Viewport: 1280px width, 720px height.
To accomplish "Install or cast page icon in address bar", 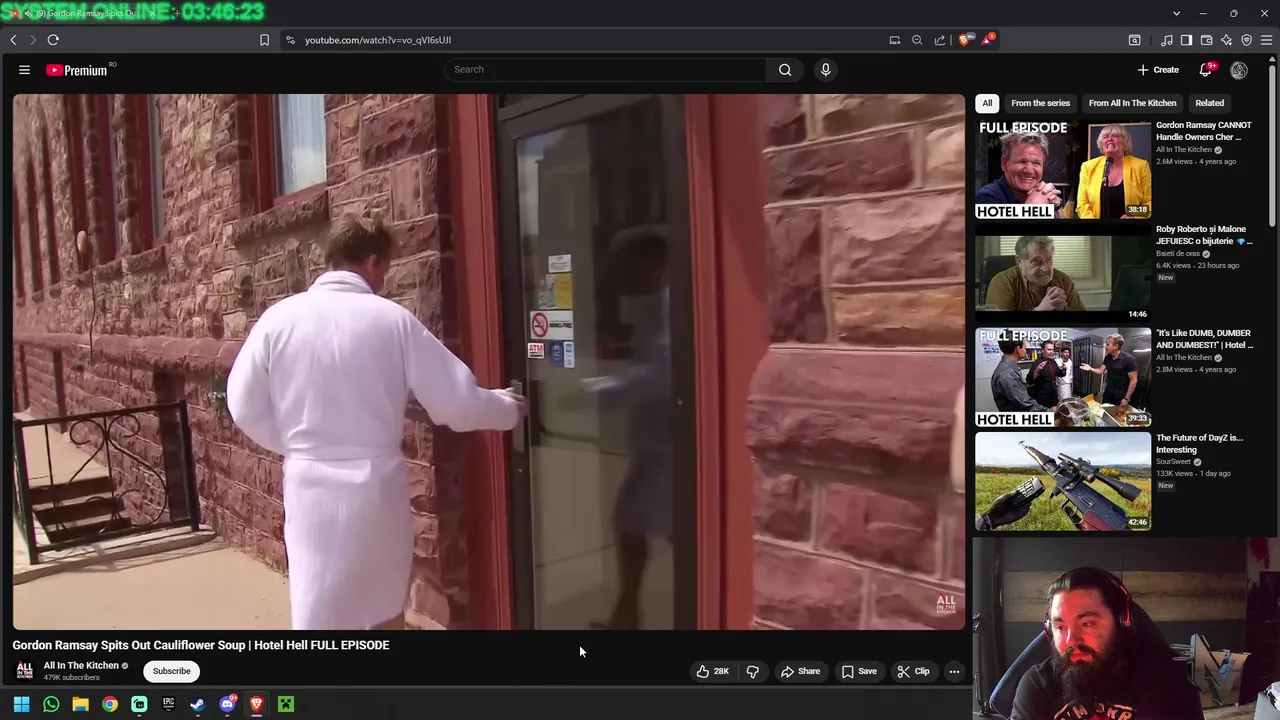I will coord(895,40).
